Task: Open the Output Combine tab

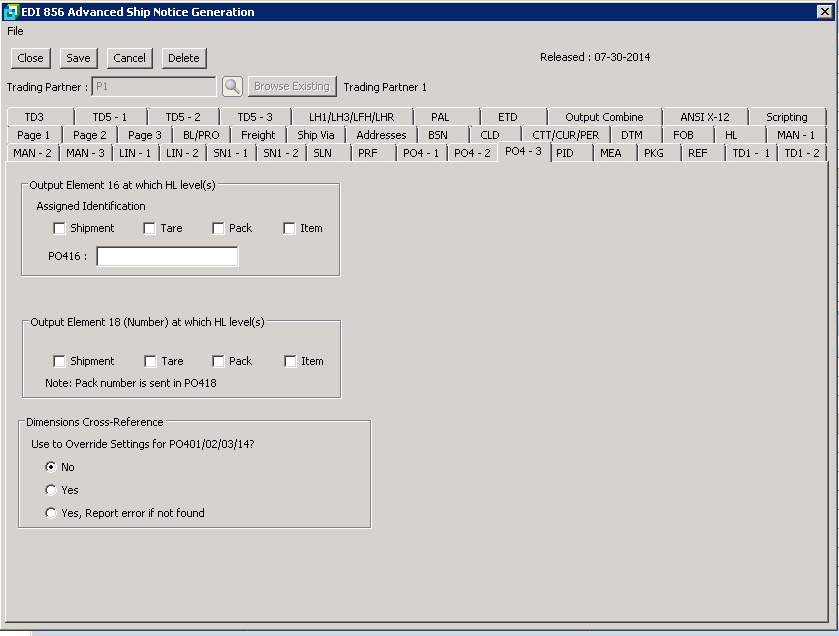Action: 604,117
